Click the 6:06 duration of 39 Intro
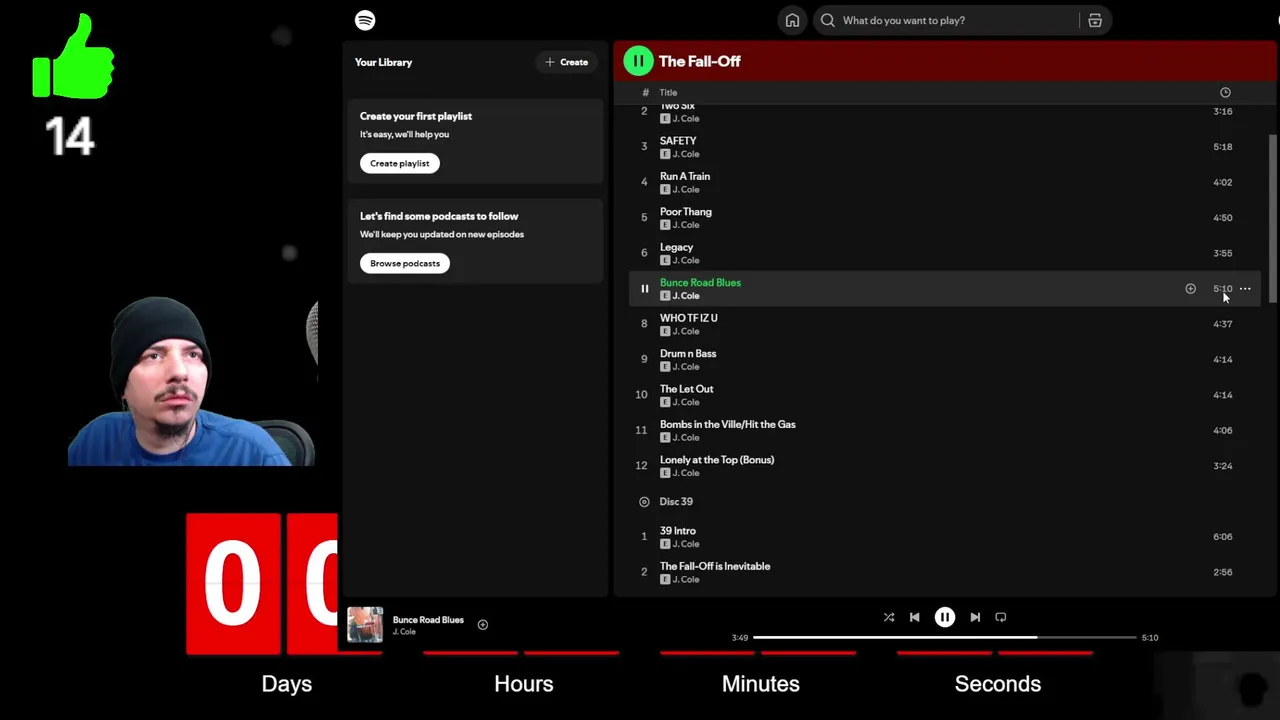Viewport: 1280px width, 720px height. coord(1223,537)
